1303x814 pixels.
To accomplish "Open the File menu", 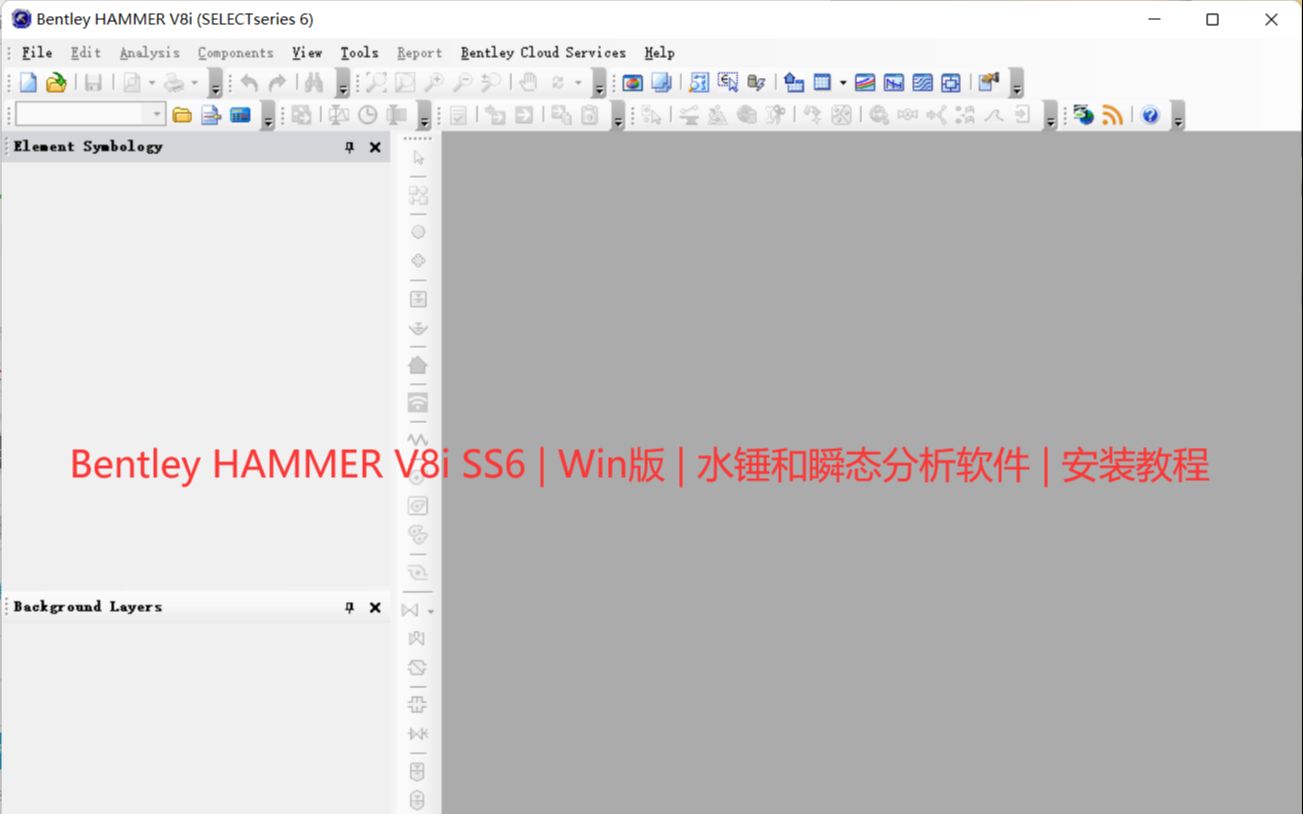I will point(36,53).
